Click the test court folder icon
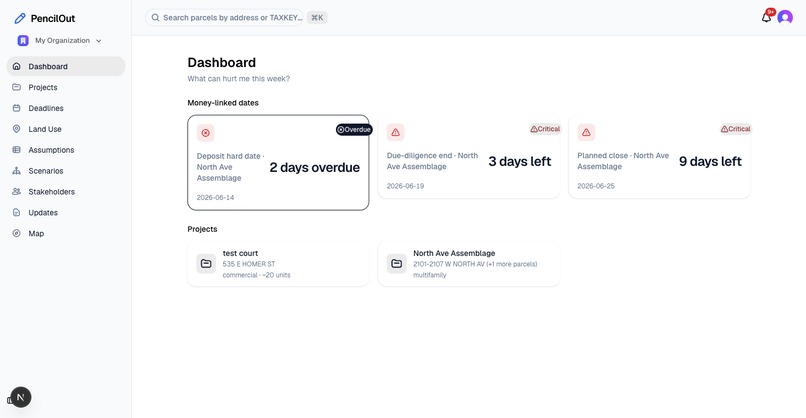Screen dimensions: 806x418 click(206, 264)
